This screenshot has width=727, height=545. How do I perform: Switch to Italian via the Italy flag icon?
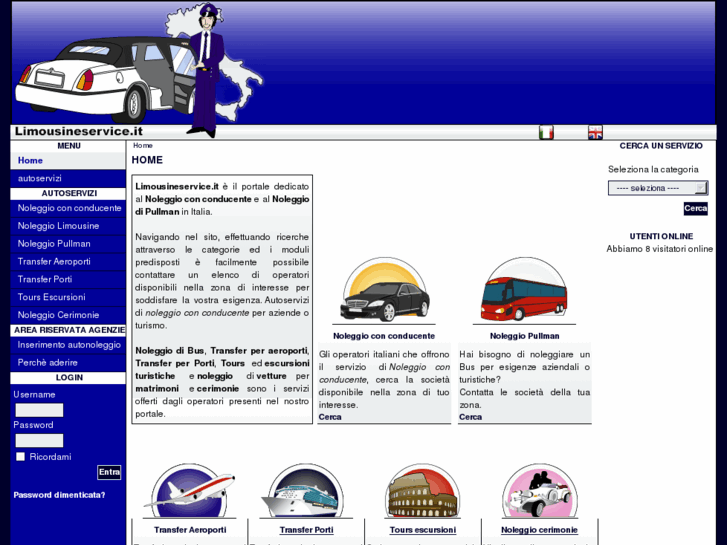click(x=546, y=133)
